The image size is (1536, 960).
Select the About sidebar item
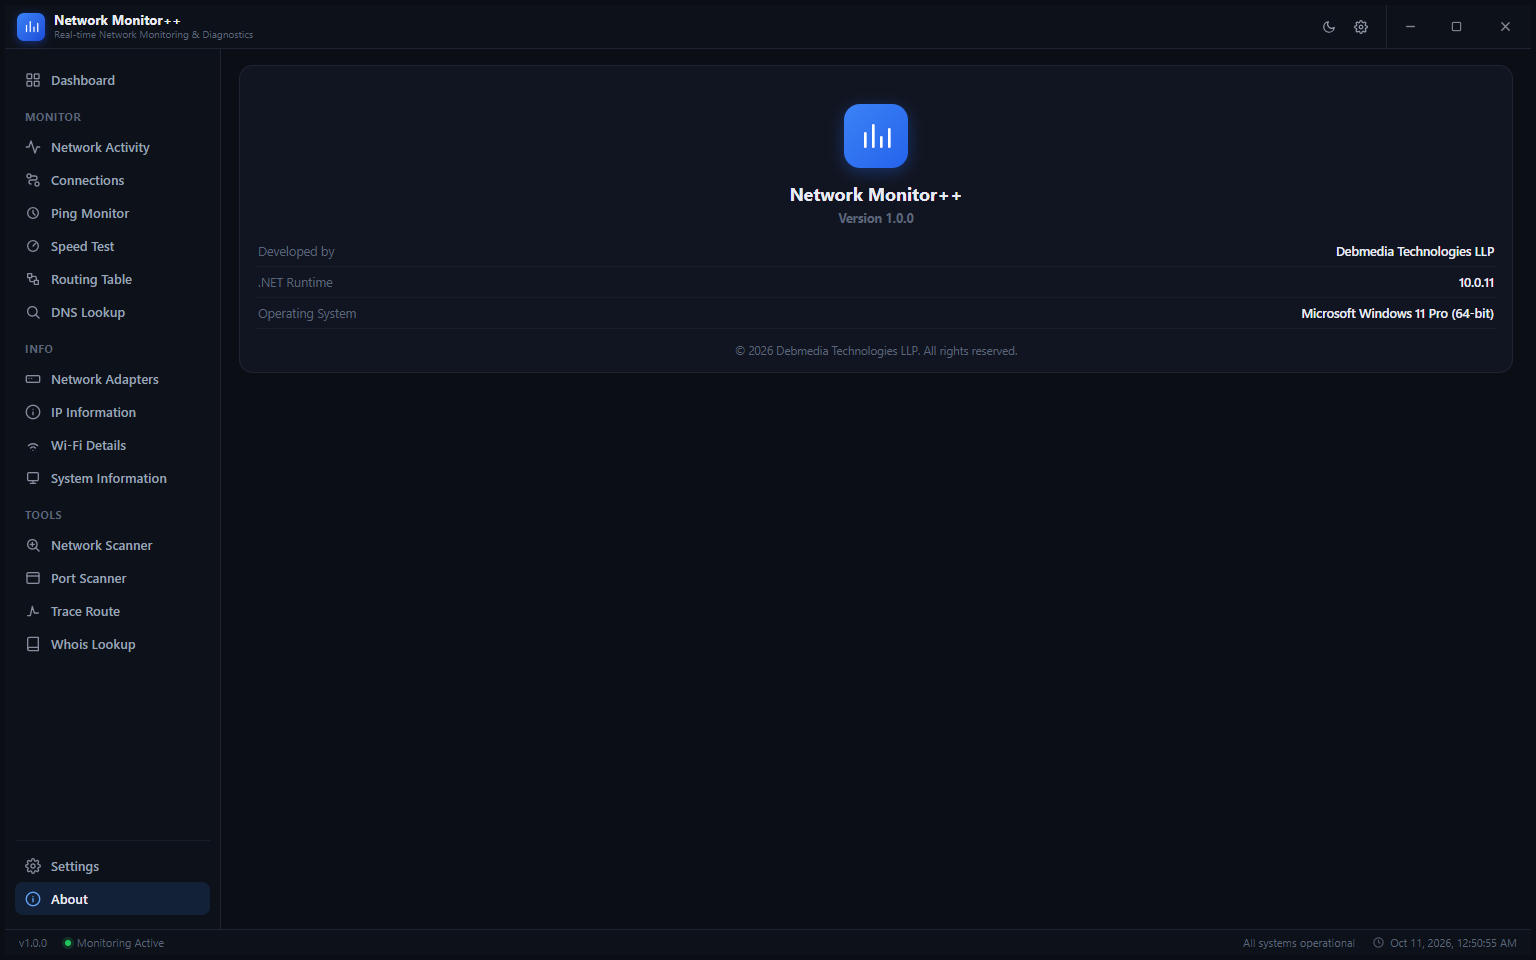112,899
